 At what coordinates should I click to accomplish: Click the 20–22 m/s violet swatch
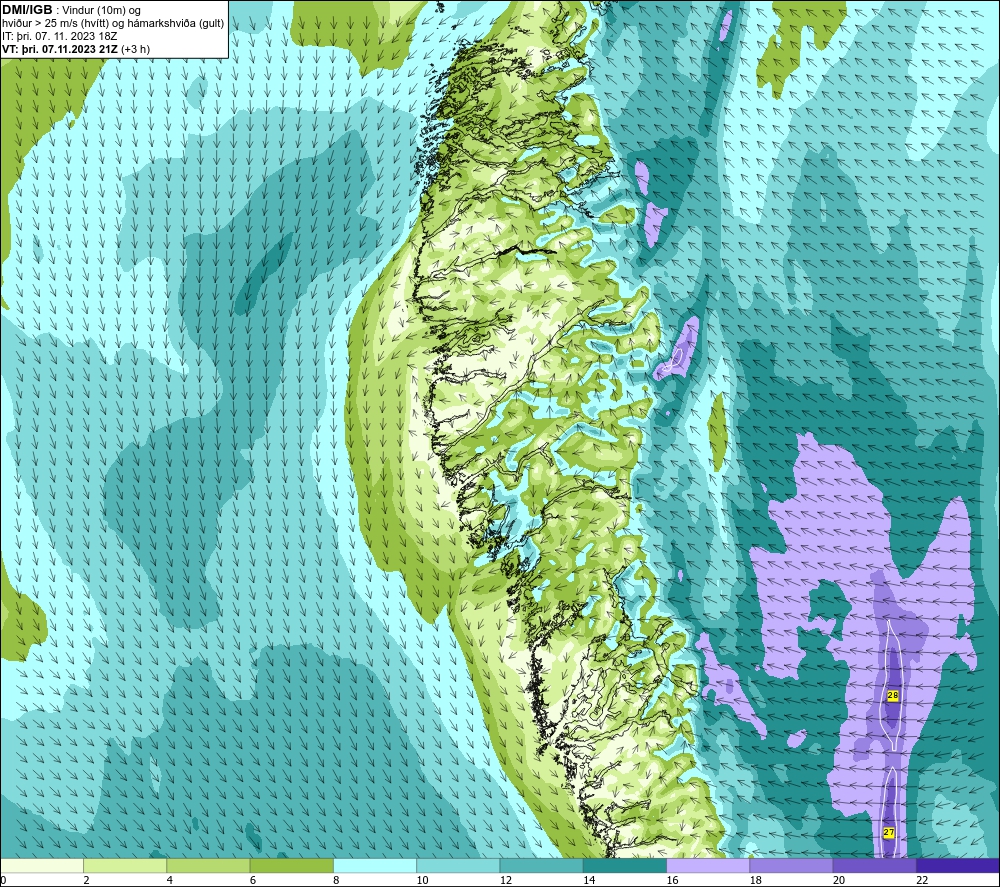[875, 865]
